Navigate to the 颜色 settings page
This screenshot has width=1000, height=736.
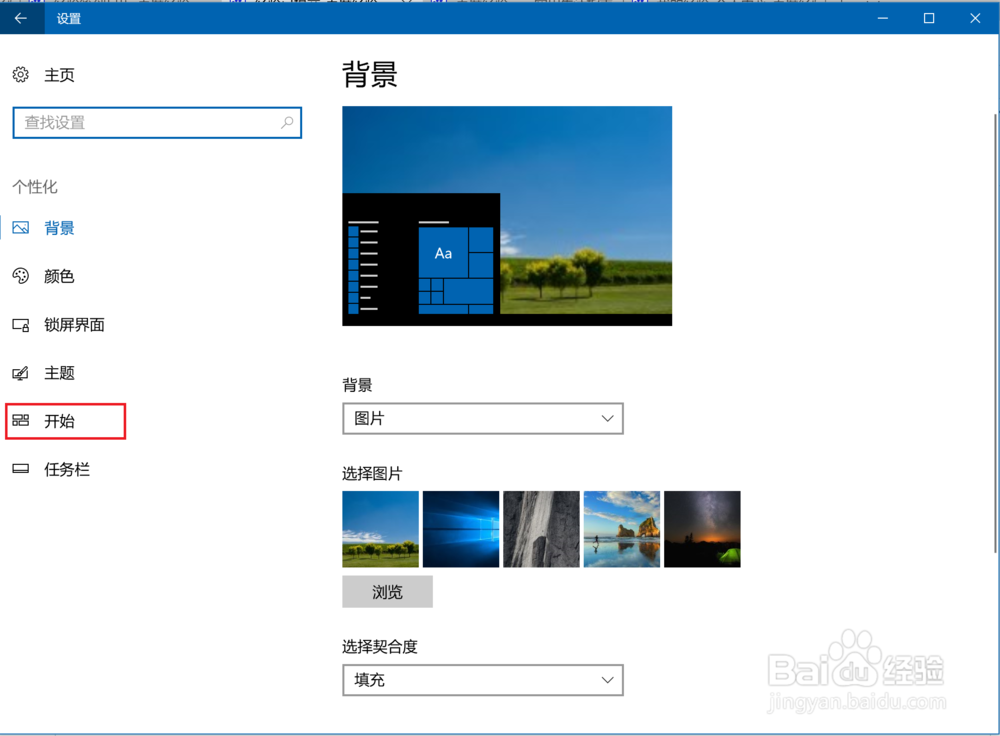pos(58,276)
